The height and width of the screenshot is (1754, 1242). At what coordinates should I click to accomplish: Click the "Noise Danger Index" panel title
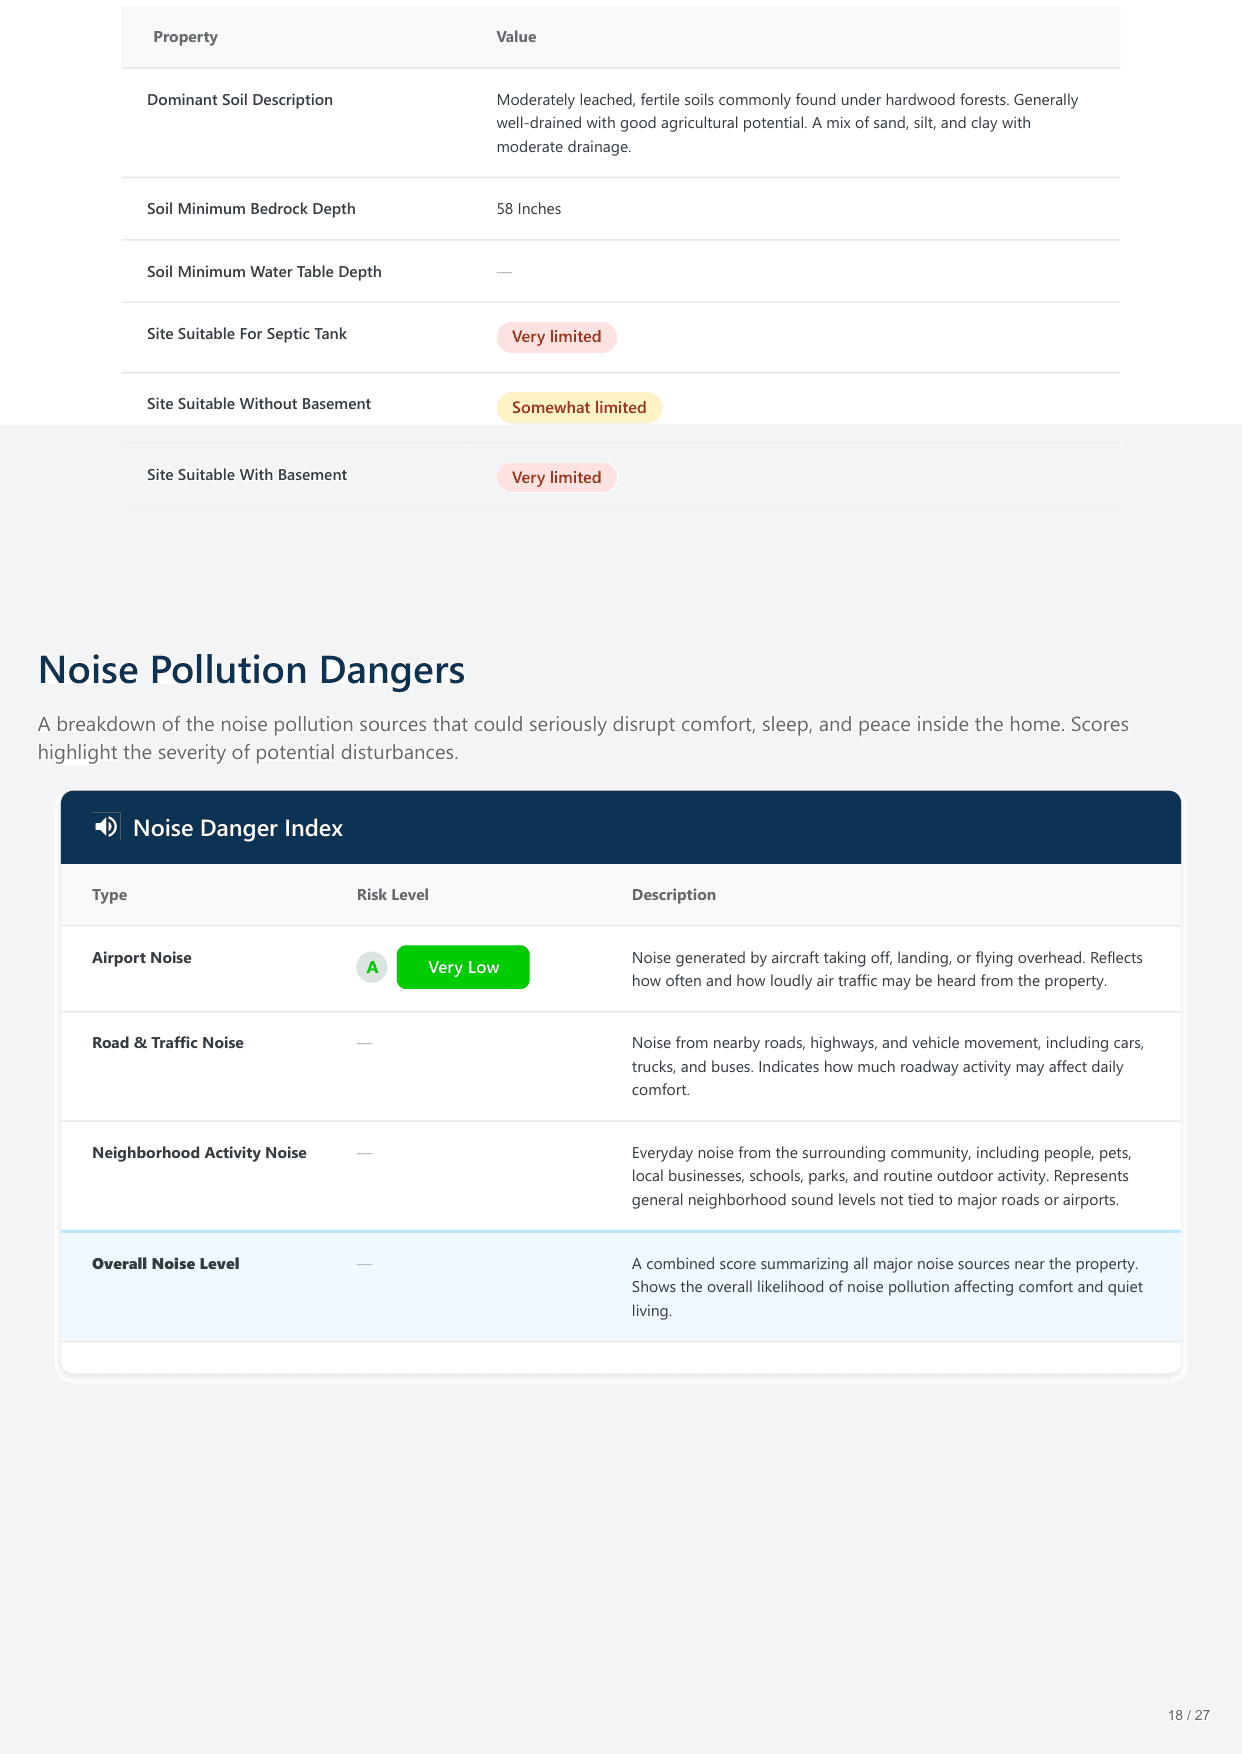[x=238, y=828]
